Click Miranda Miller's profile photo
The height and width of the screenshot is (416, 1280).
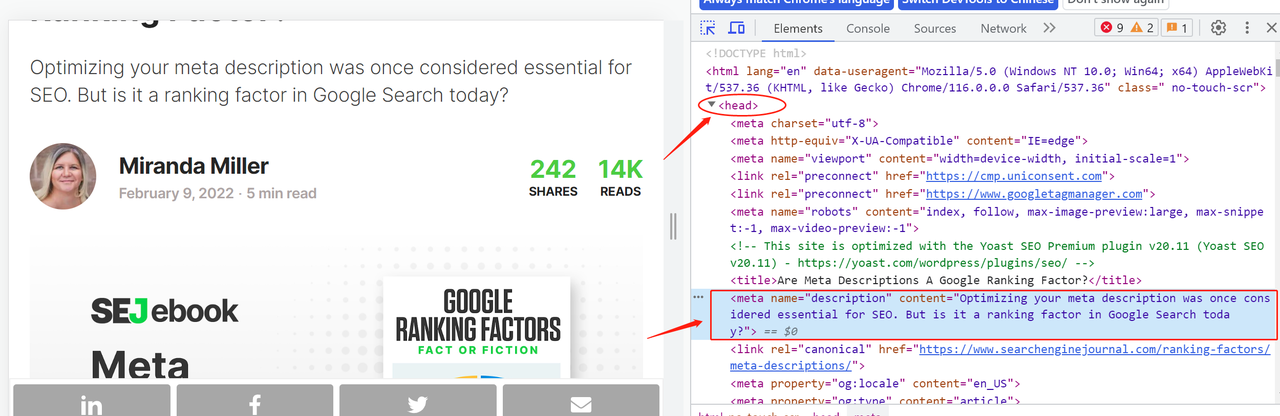pos(63,176)
